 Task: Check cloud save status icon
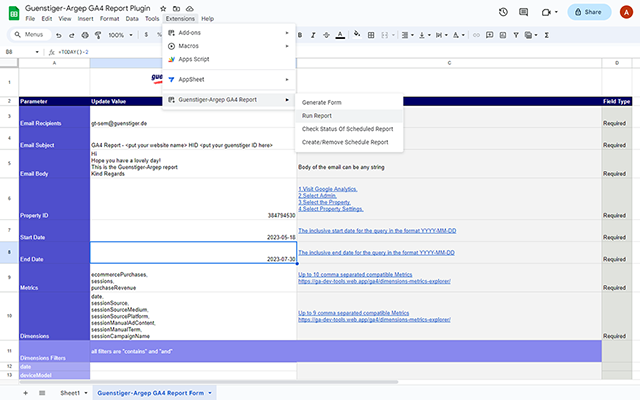coord(190,9)
